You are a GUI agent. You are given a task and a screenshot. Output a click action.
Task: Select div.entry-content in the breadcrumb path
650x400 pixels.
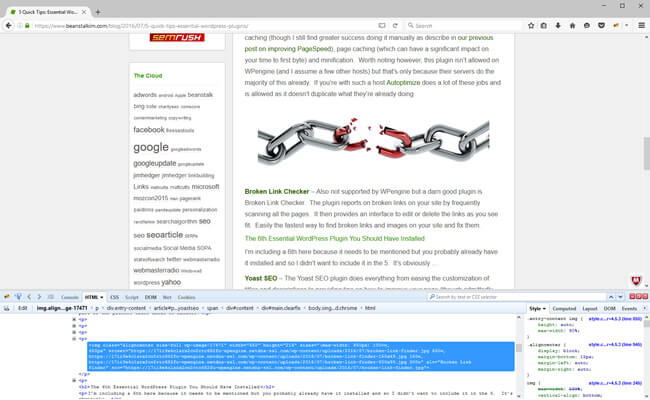[126, 308]
